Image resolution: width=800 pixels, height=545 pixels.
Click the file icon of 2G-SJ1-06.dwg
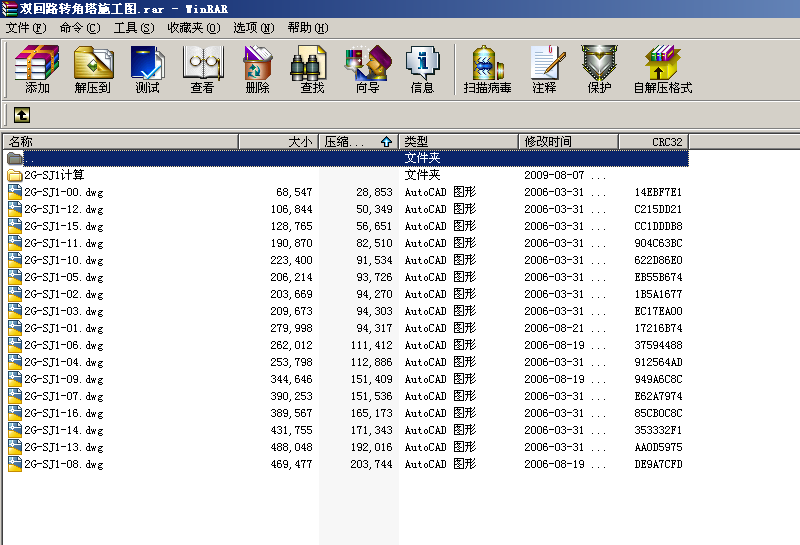coord(15,345)
